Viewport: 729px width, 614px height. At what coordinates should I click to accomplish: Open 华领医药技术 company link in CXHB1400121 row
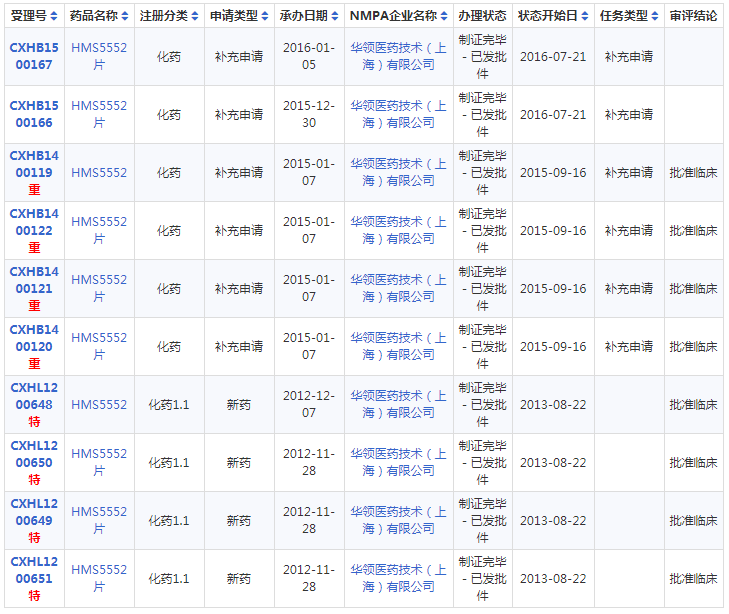[398, 288]
